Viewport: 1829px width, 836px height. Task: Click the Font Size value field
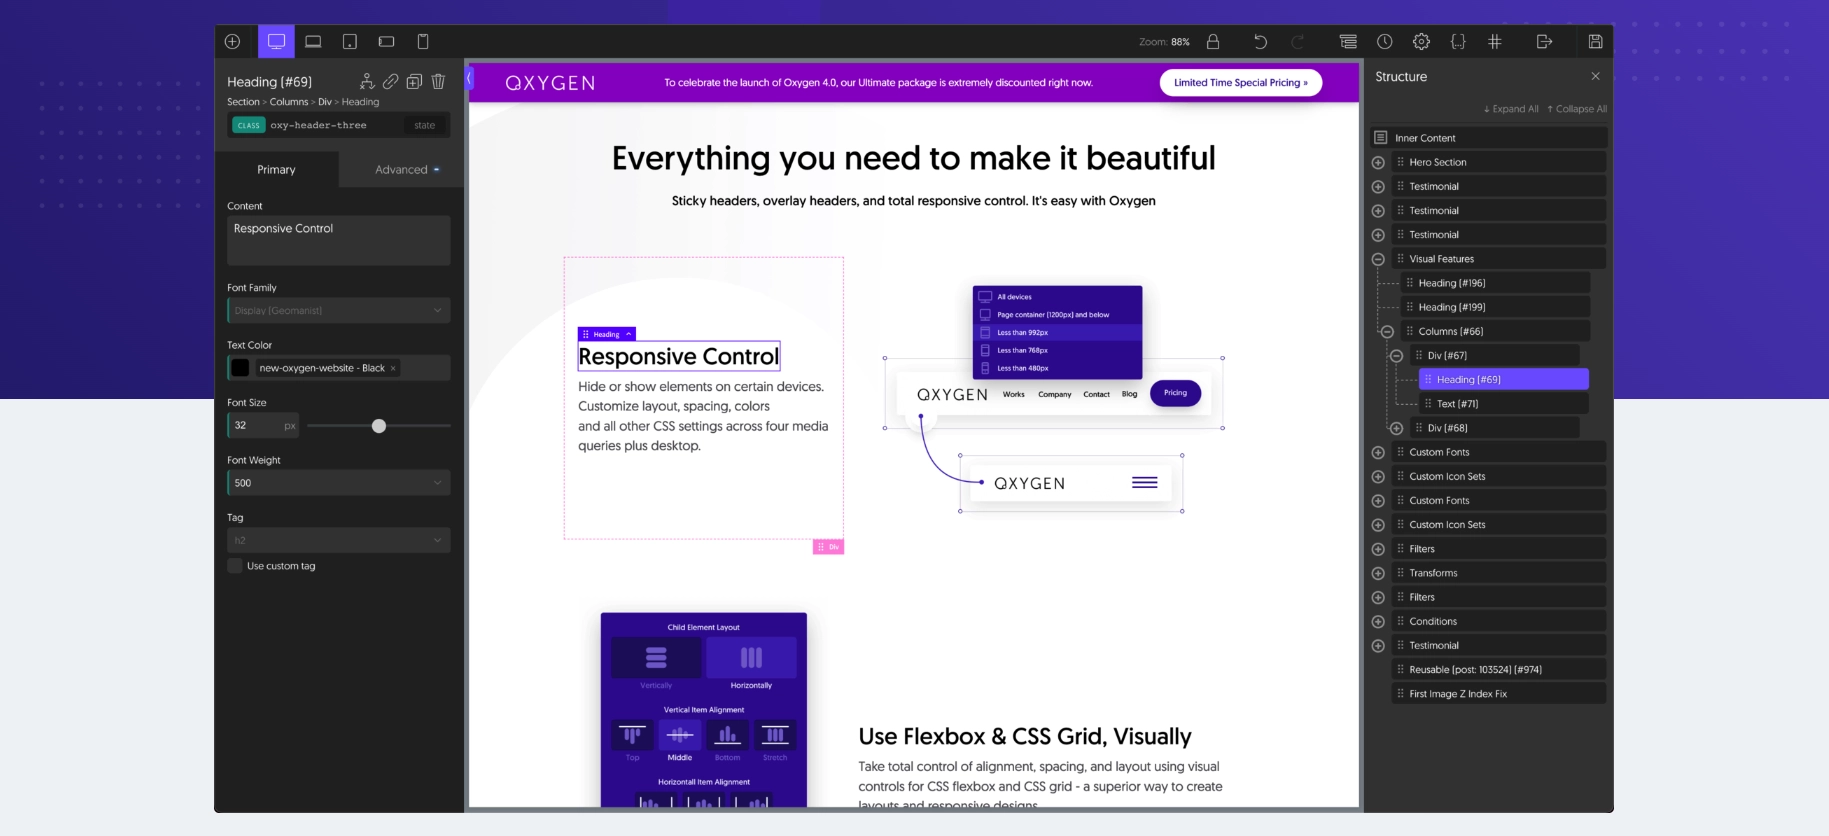coord(254,426)
